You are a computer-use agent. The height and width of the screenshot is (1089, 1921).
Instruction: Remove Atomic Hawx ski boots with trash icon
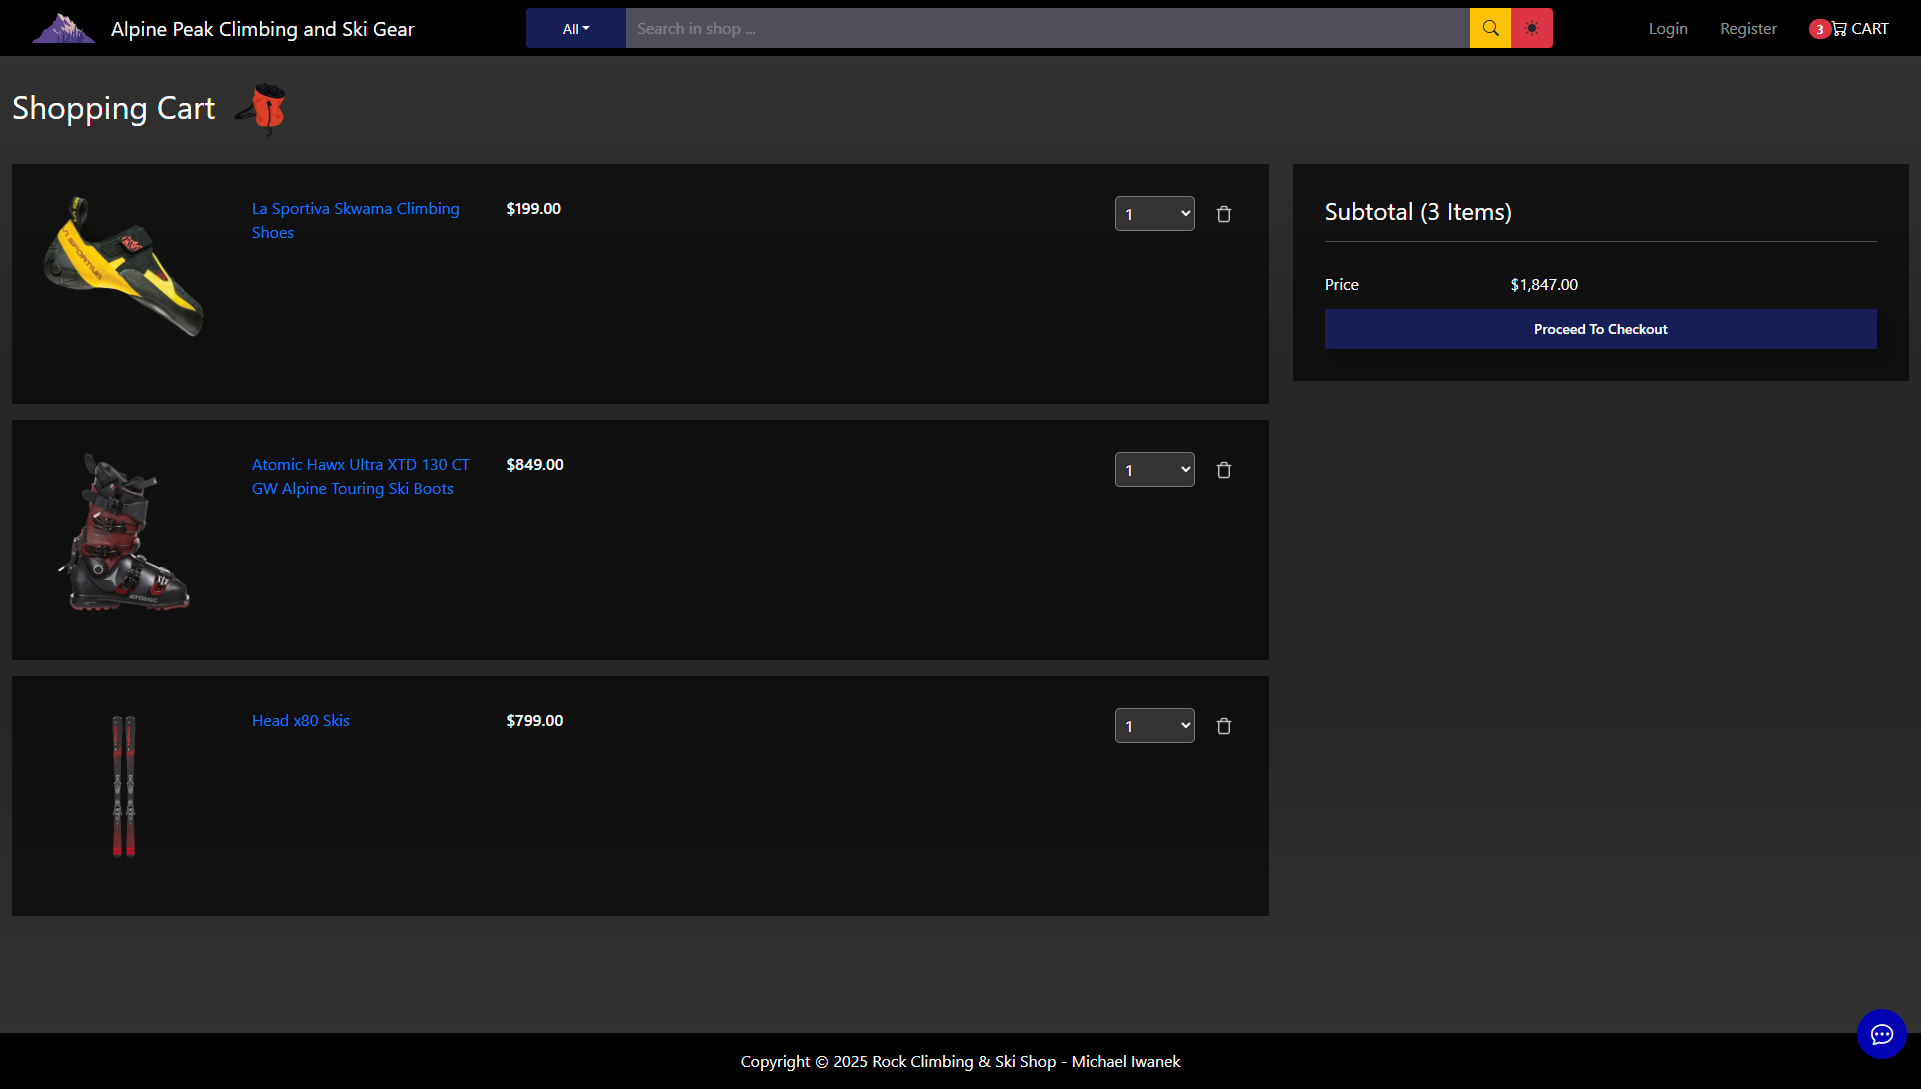(1223, 470)
